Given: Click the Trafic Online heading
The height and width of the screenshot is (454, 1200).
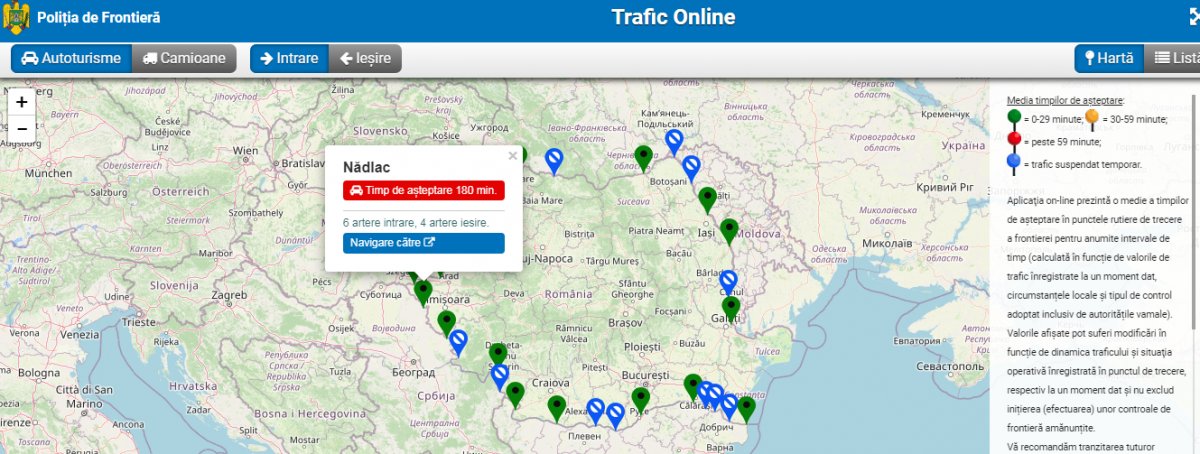Looking at the screenshot, I should pos(673,17).
